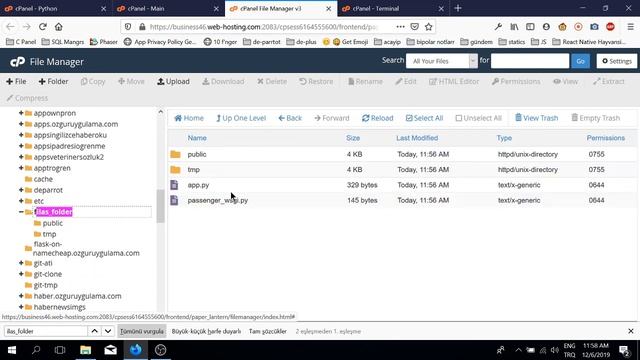The width and height of the screenshot is (640, 360).
Task: Expand the appsingilizcehaberoku folder
Action: point(21,135)
